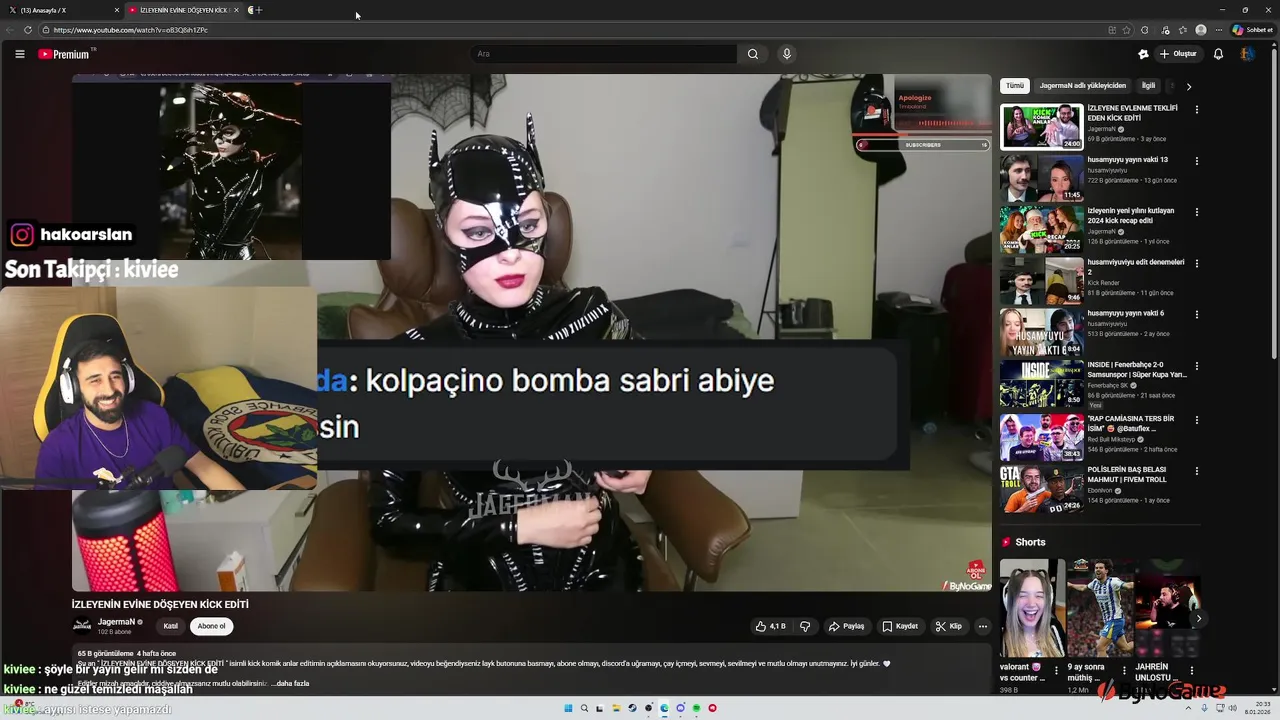
Task: Open a new browser tab with plus
Action: coord(259,10)
